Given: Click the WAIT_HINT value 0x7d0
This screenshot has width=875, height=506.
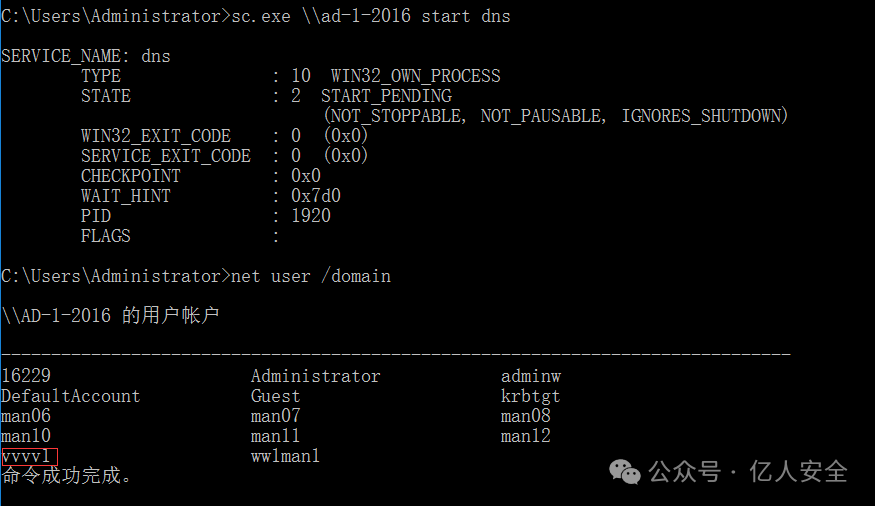Looking at the screenshot, I should 316,196.
